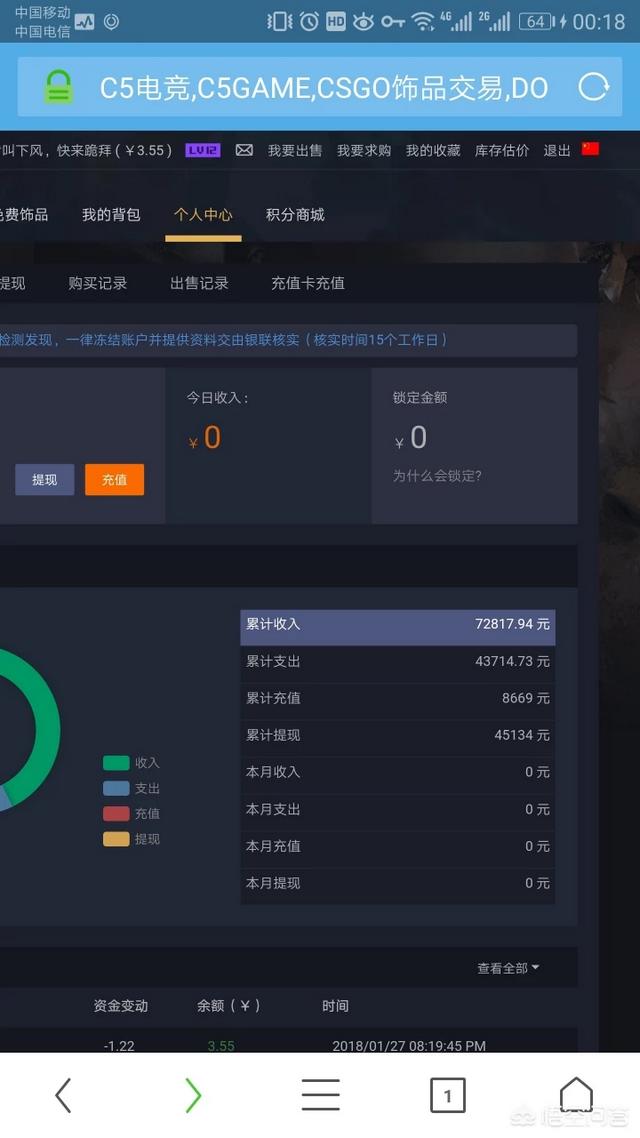This screenshot has height=1138, width=640.
Task: Click the 余额（￥） column header
Action: tap(229, 1006)
